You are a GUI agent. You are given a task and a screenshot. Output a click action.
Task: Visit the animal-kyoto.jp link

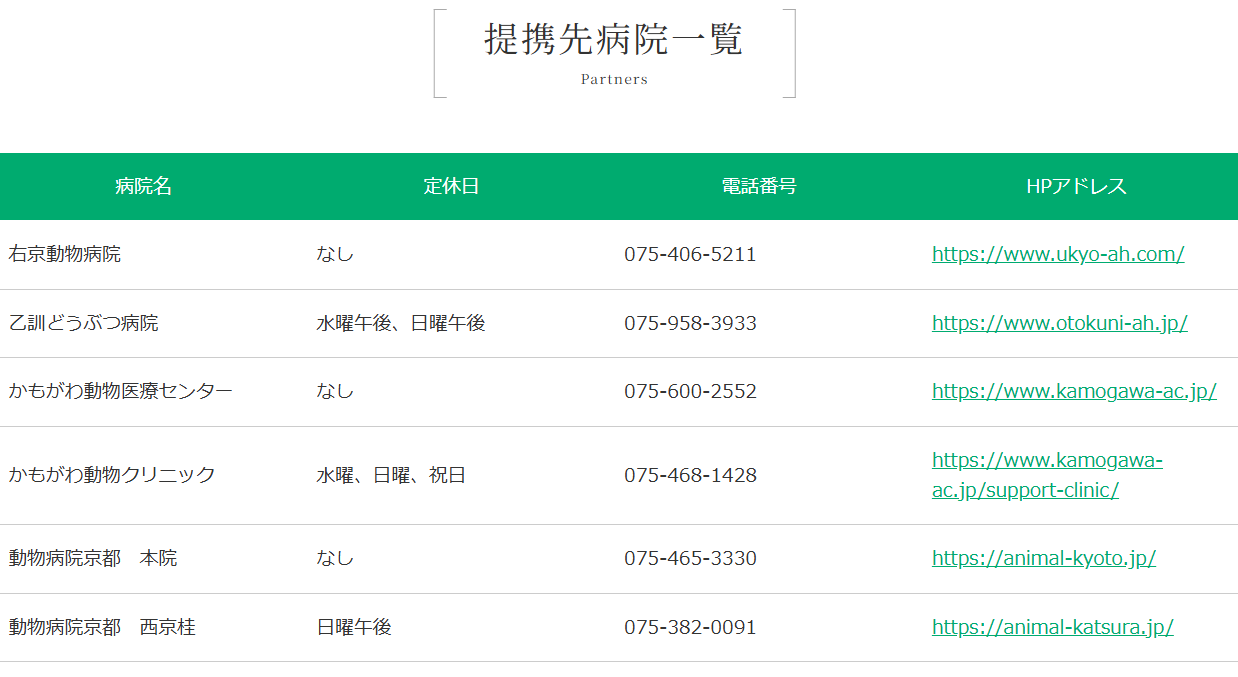point(1043,558)
